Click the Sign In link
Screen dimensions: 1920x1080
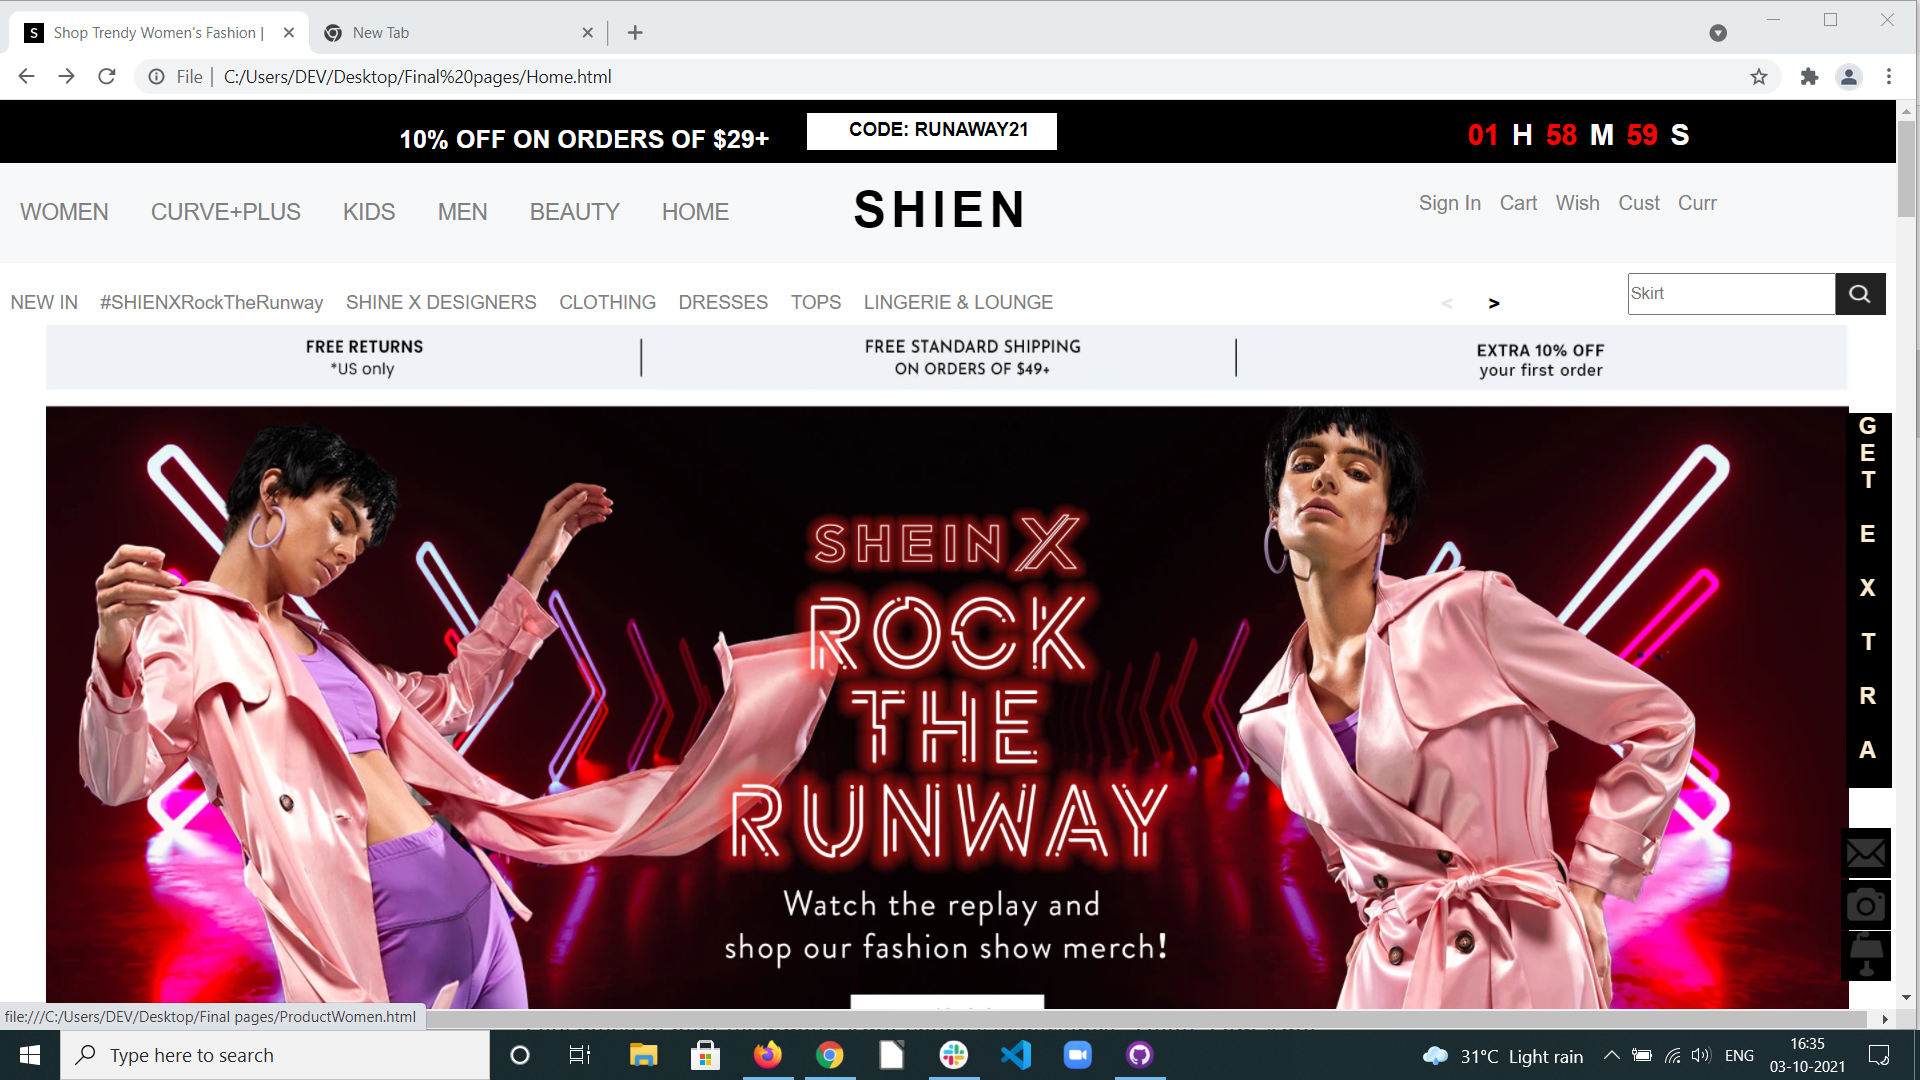[x=1449, y=203]
